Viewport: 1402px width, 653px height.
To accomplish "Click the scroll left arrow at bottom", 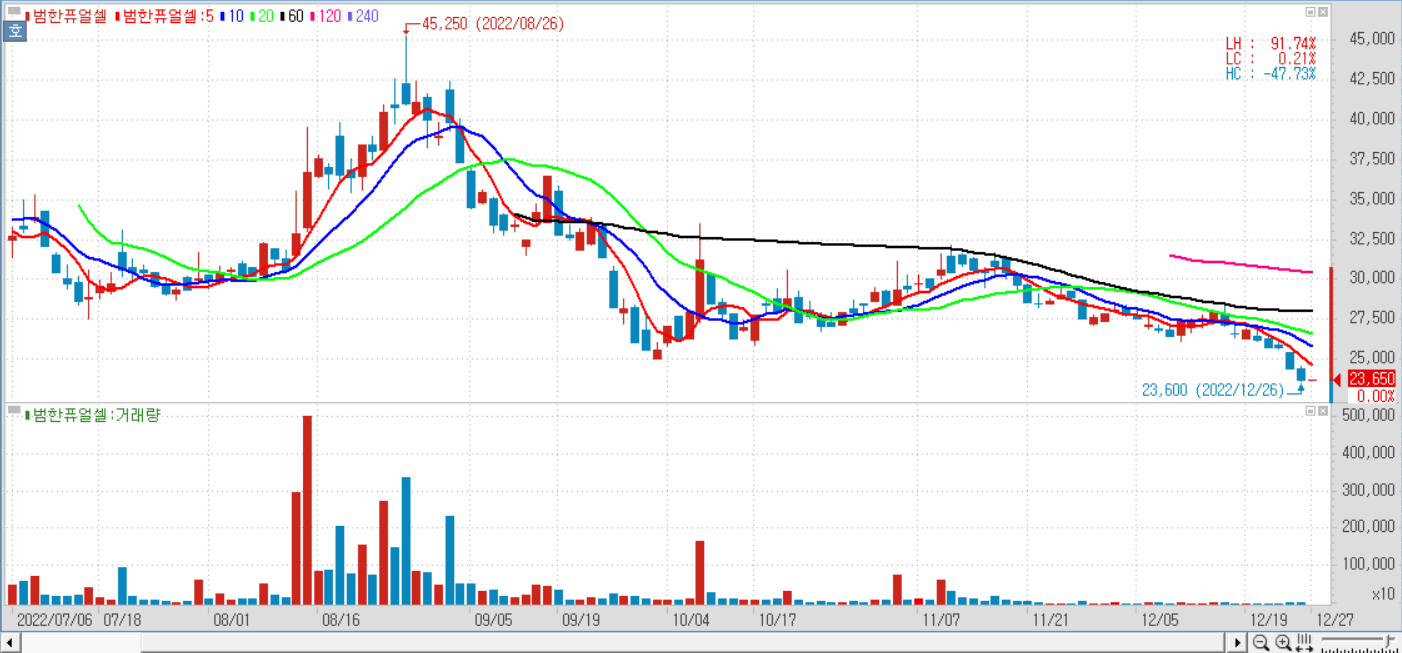I will (x=10, y=642).
